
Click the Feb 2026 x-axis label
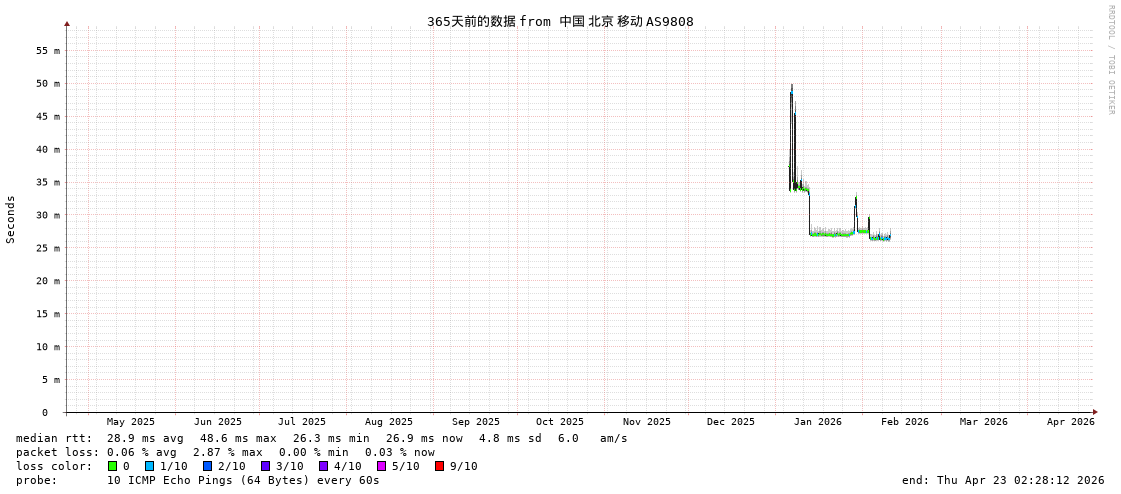[x=904, y=422]
